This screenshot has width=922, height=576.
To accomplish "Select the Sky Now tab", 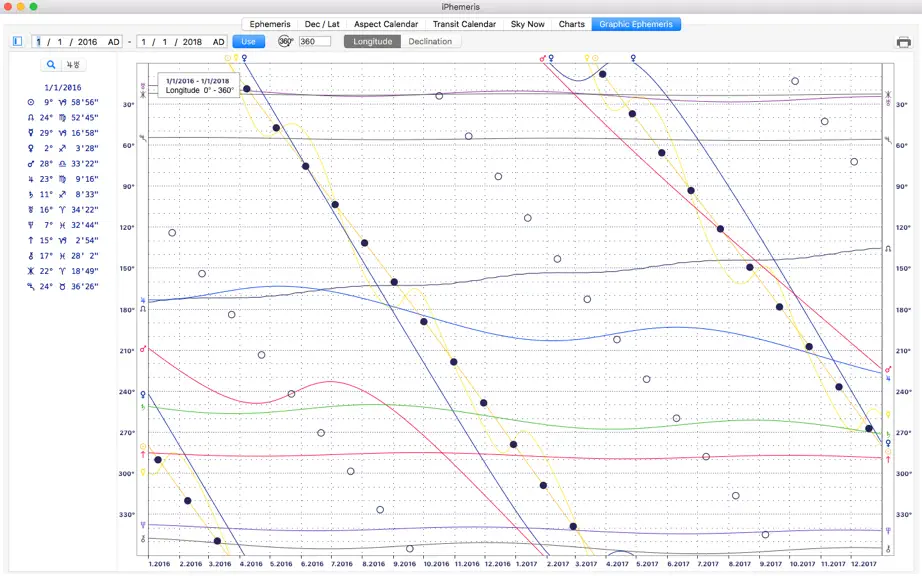I will (x=527, y=24).
